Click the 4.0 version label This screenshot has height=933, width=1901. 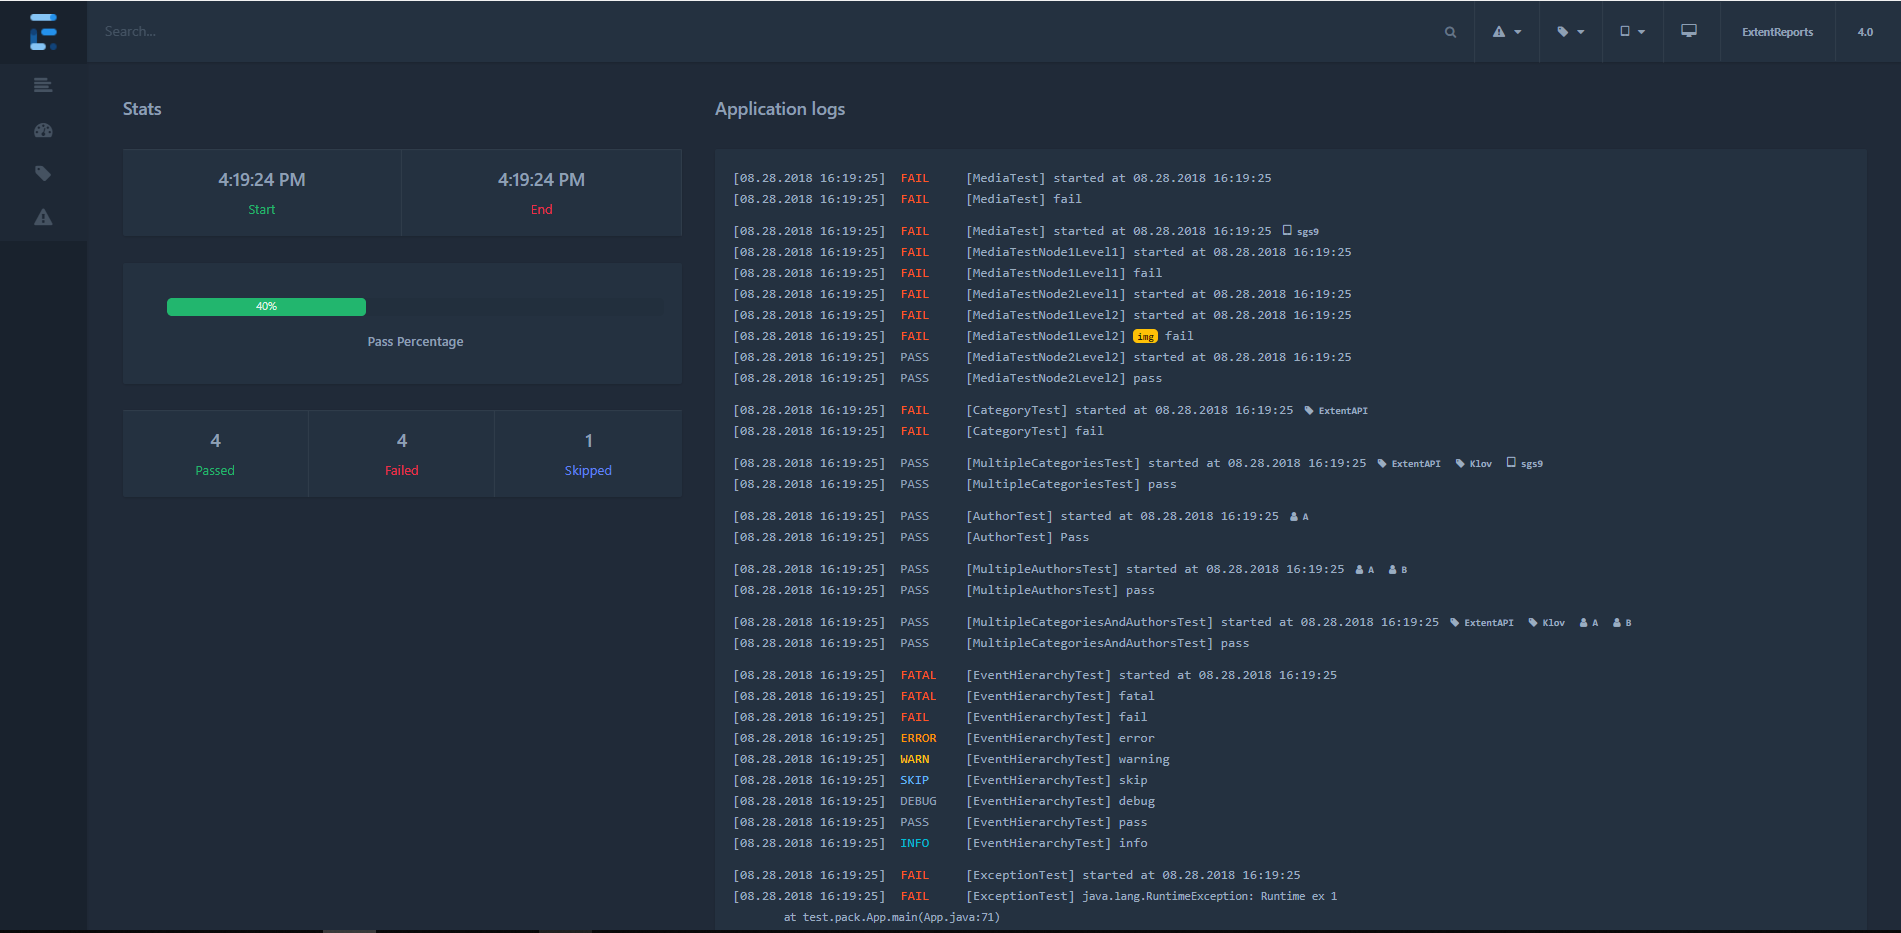point(1865,32)
